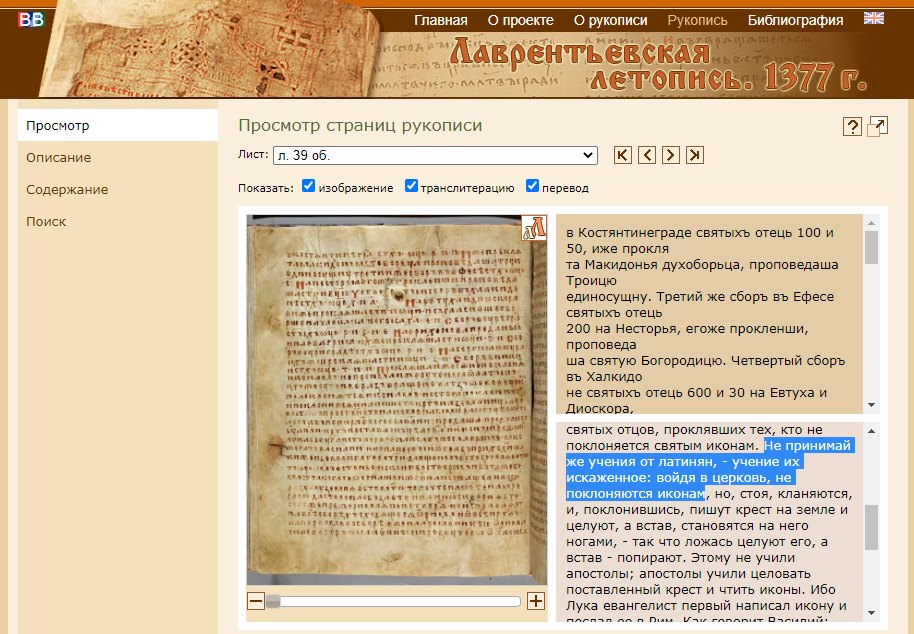
Task: Go to first folio button
Action: tap(623, 155)
